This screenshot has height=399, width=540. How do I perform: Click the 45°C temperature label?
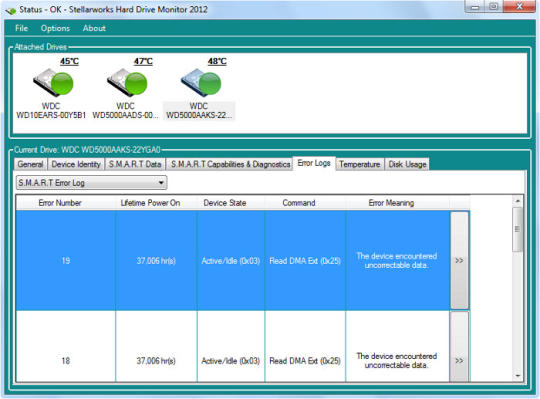[x=69, y=61]
